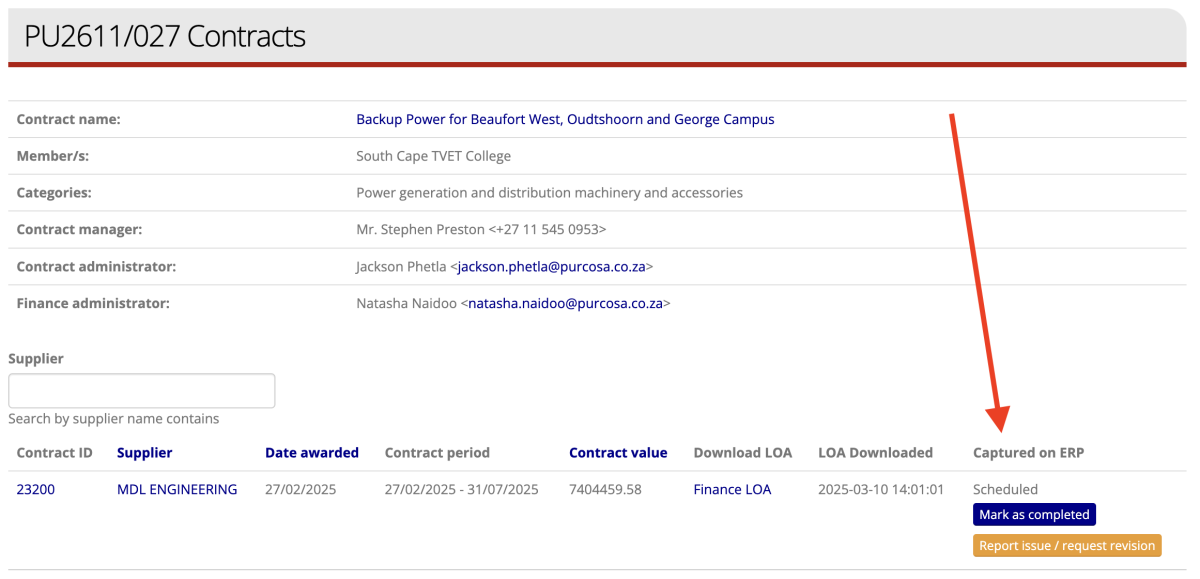Click the LOA Downloaded timestamp 2025-03-10 14:01:01
This screenshot has height=579, width=1200.
(879, 490)
